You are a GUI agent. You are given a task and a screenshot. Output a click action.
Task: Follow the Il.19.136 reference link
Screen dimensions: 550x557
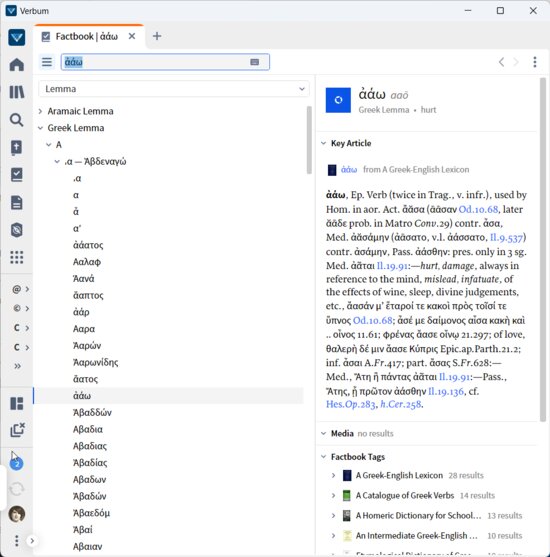pyautogui.click(x=446, y=391)
